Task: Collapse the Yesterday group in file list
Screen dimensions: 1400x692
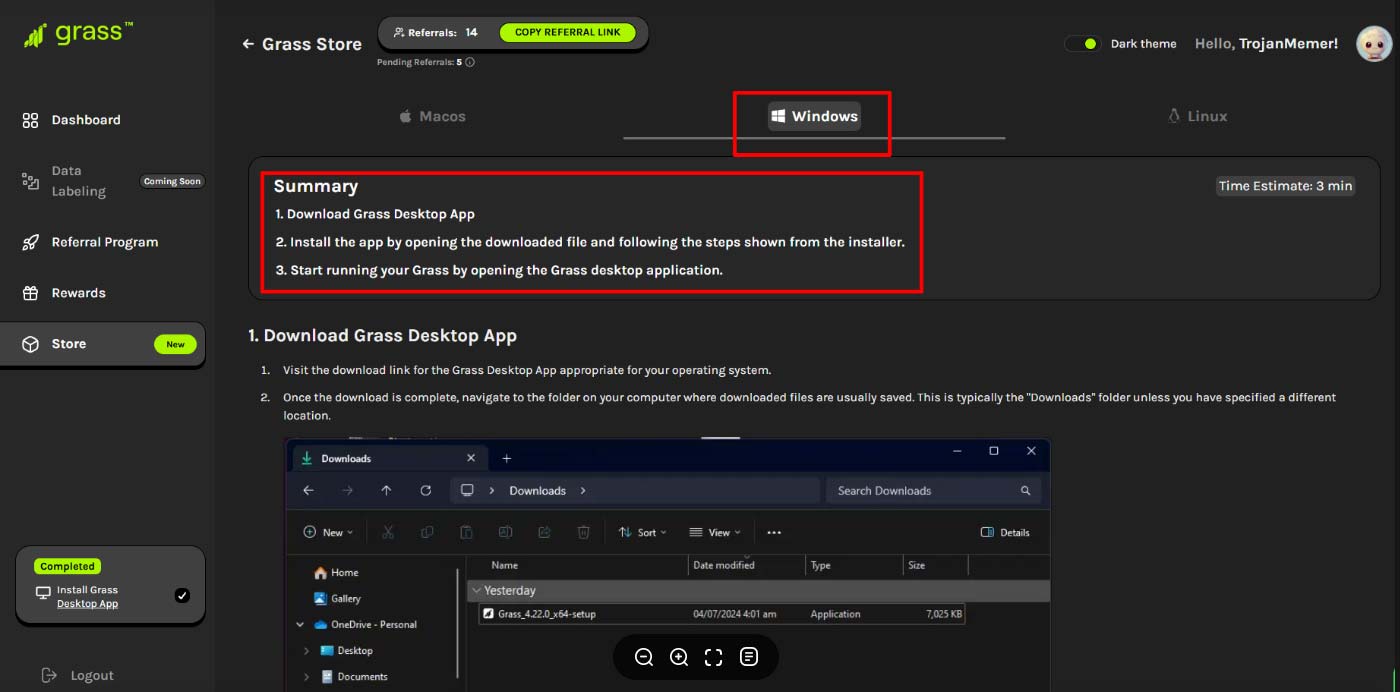Action: point(477,591)
